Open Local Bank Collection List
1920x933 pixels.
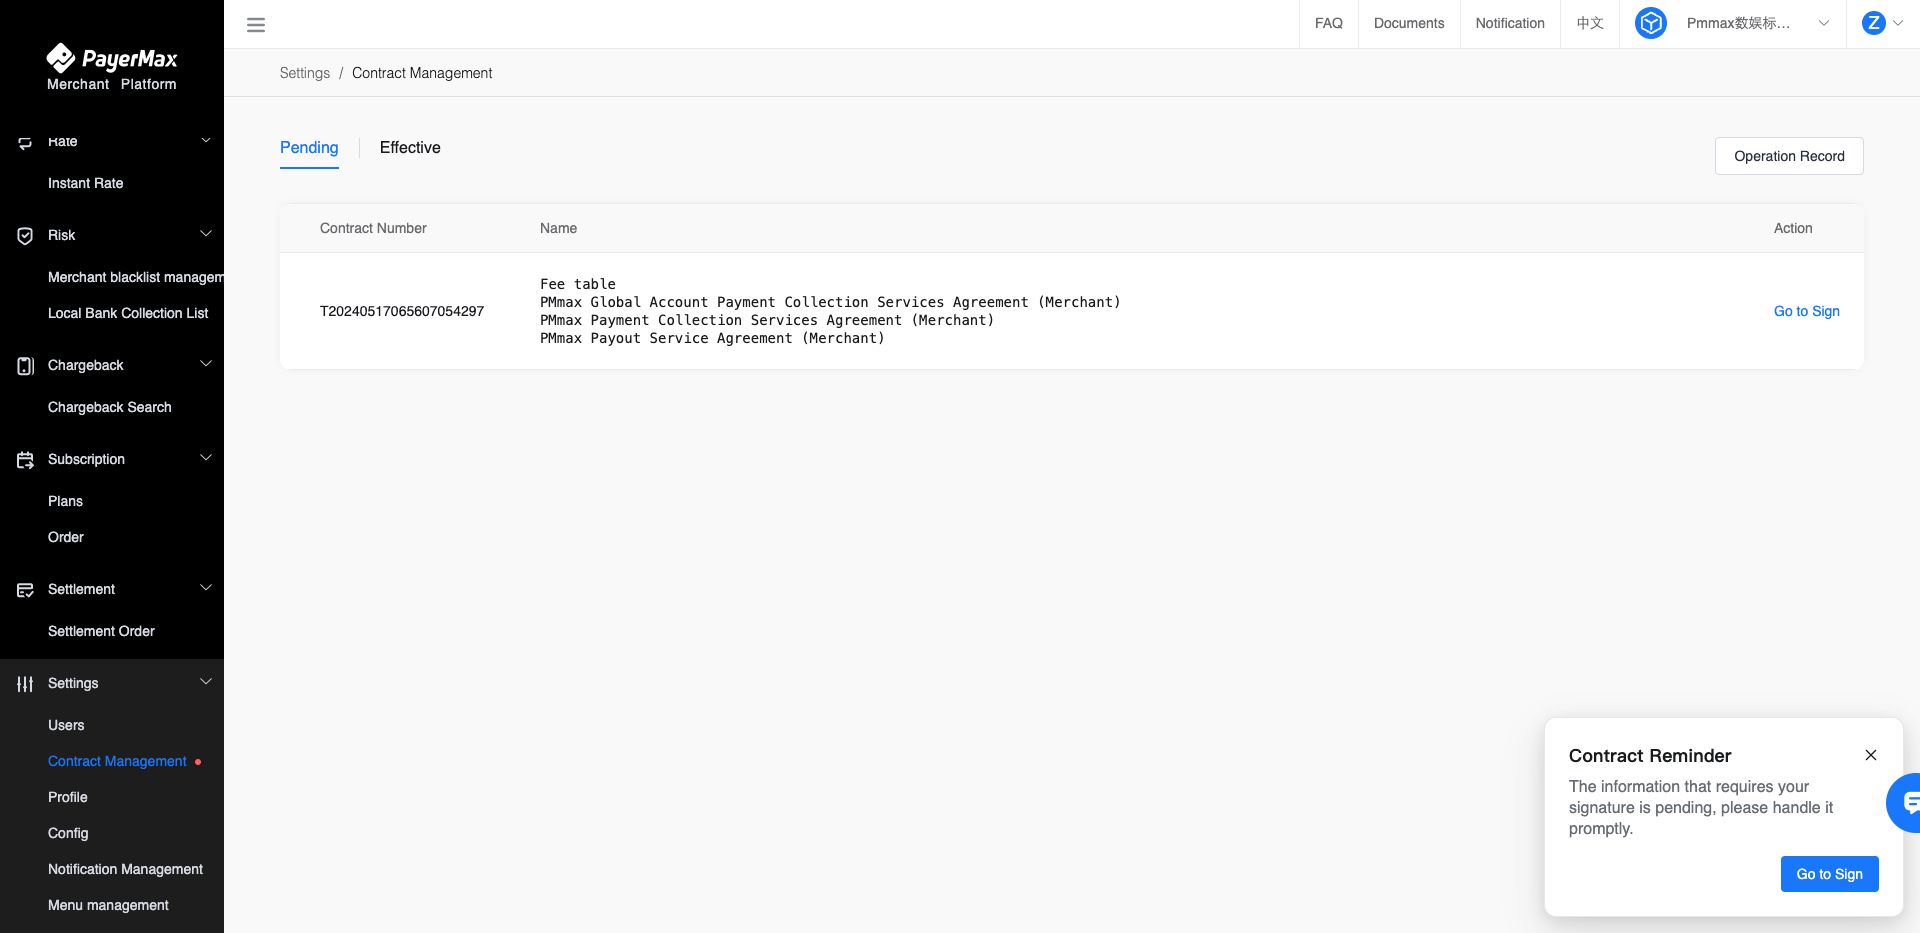tap(128, 314)
